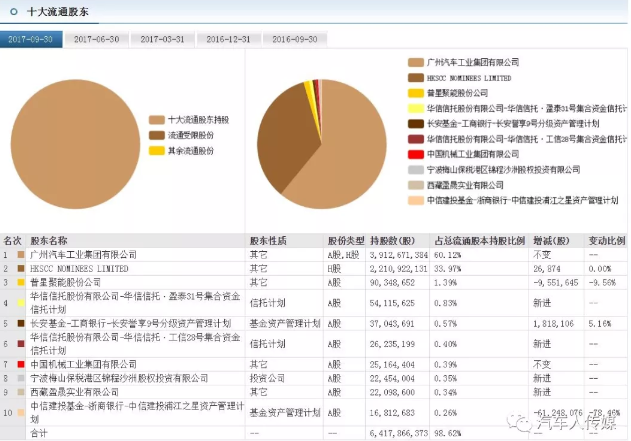Viewport: 631px width, 441px height.
Task: Click the 十大流通股东 section heading
Action: pyautogui.click(x=58, y=12)
